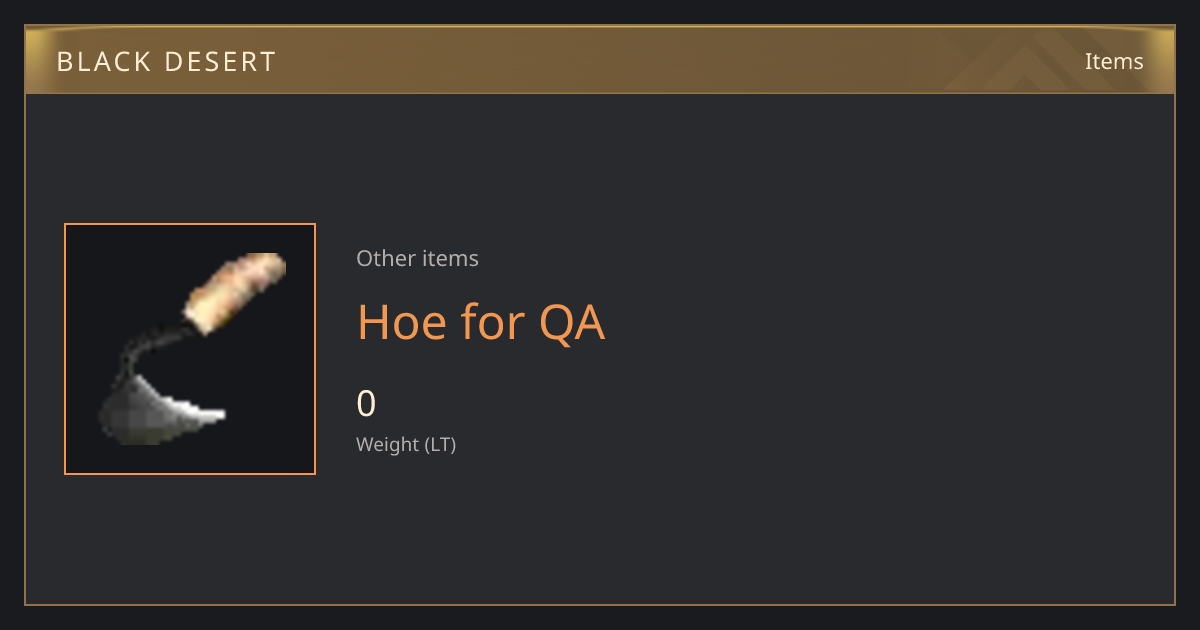
Task: Click the word BLACK in header
Action: tap(103, 62)
